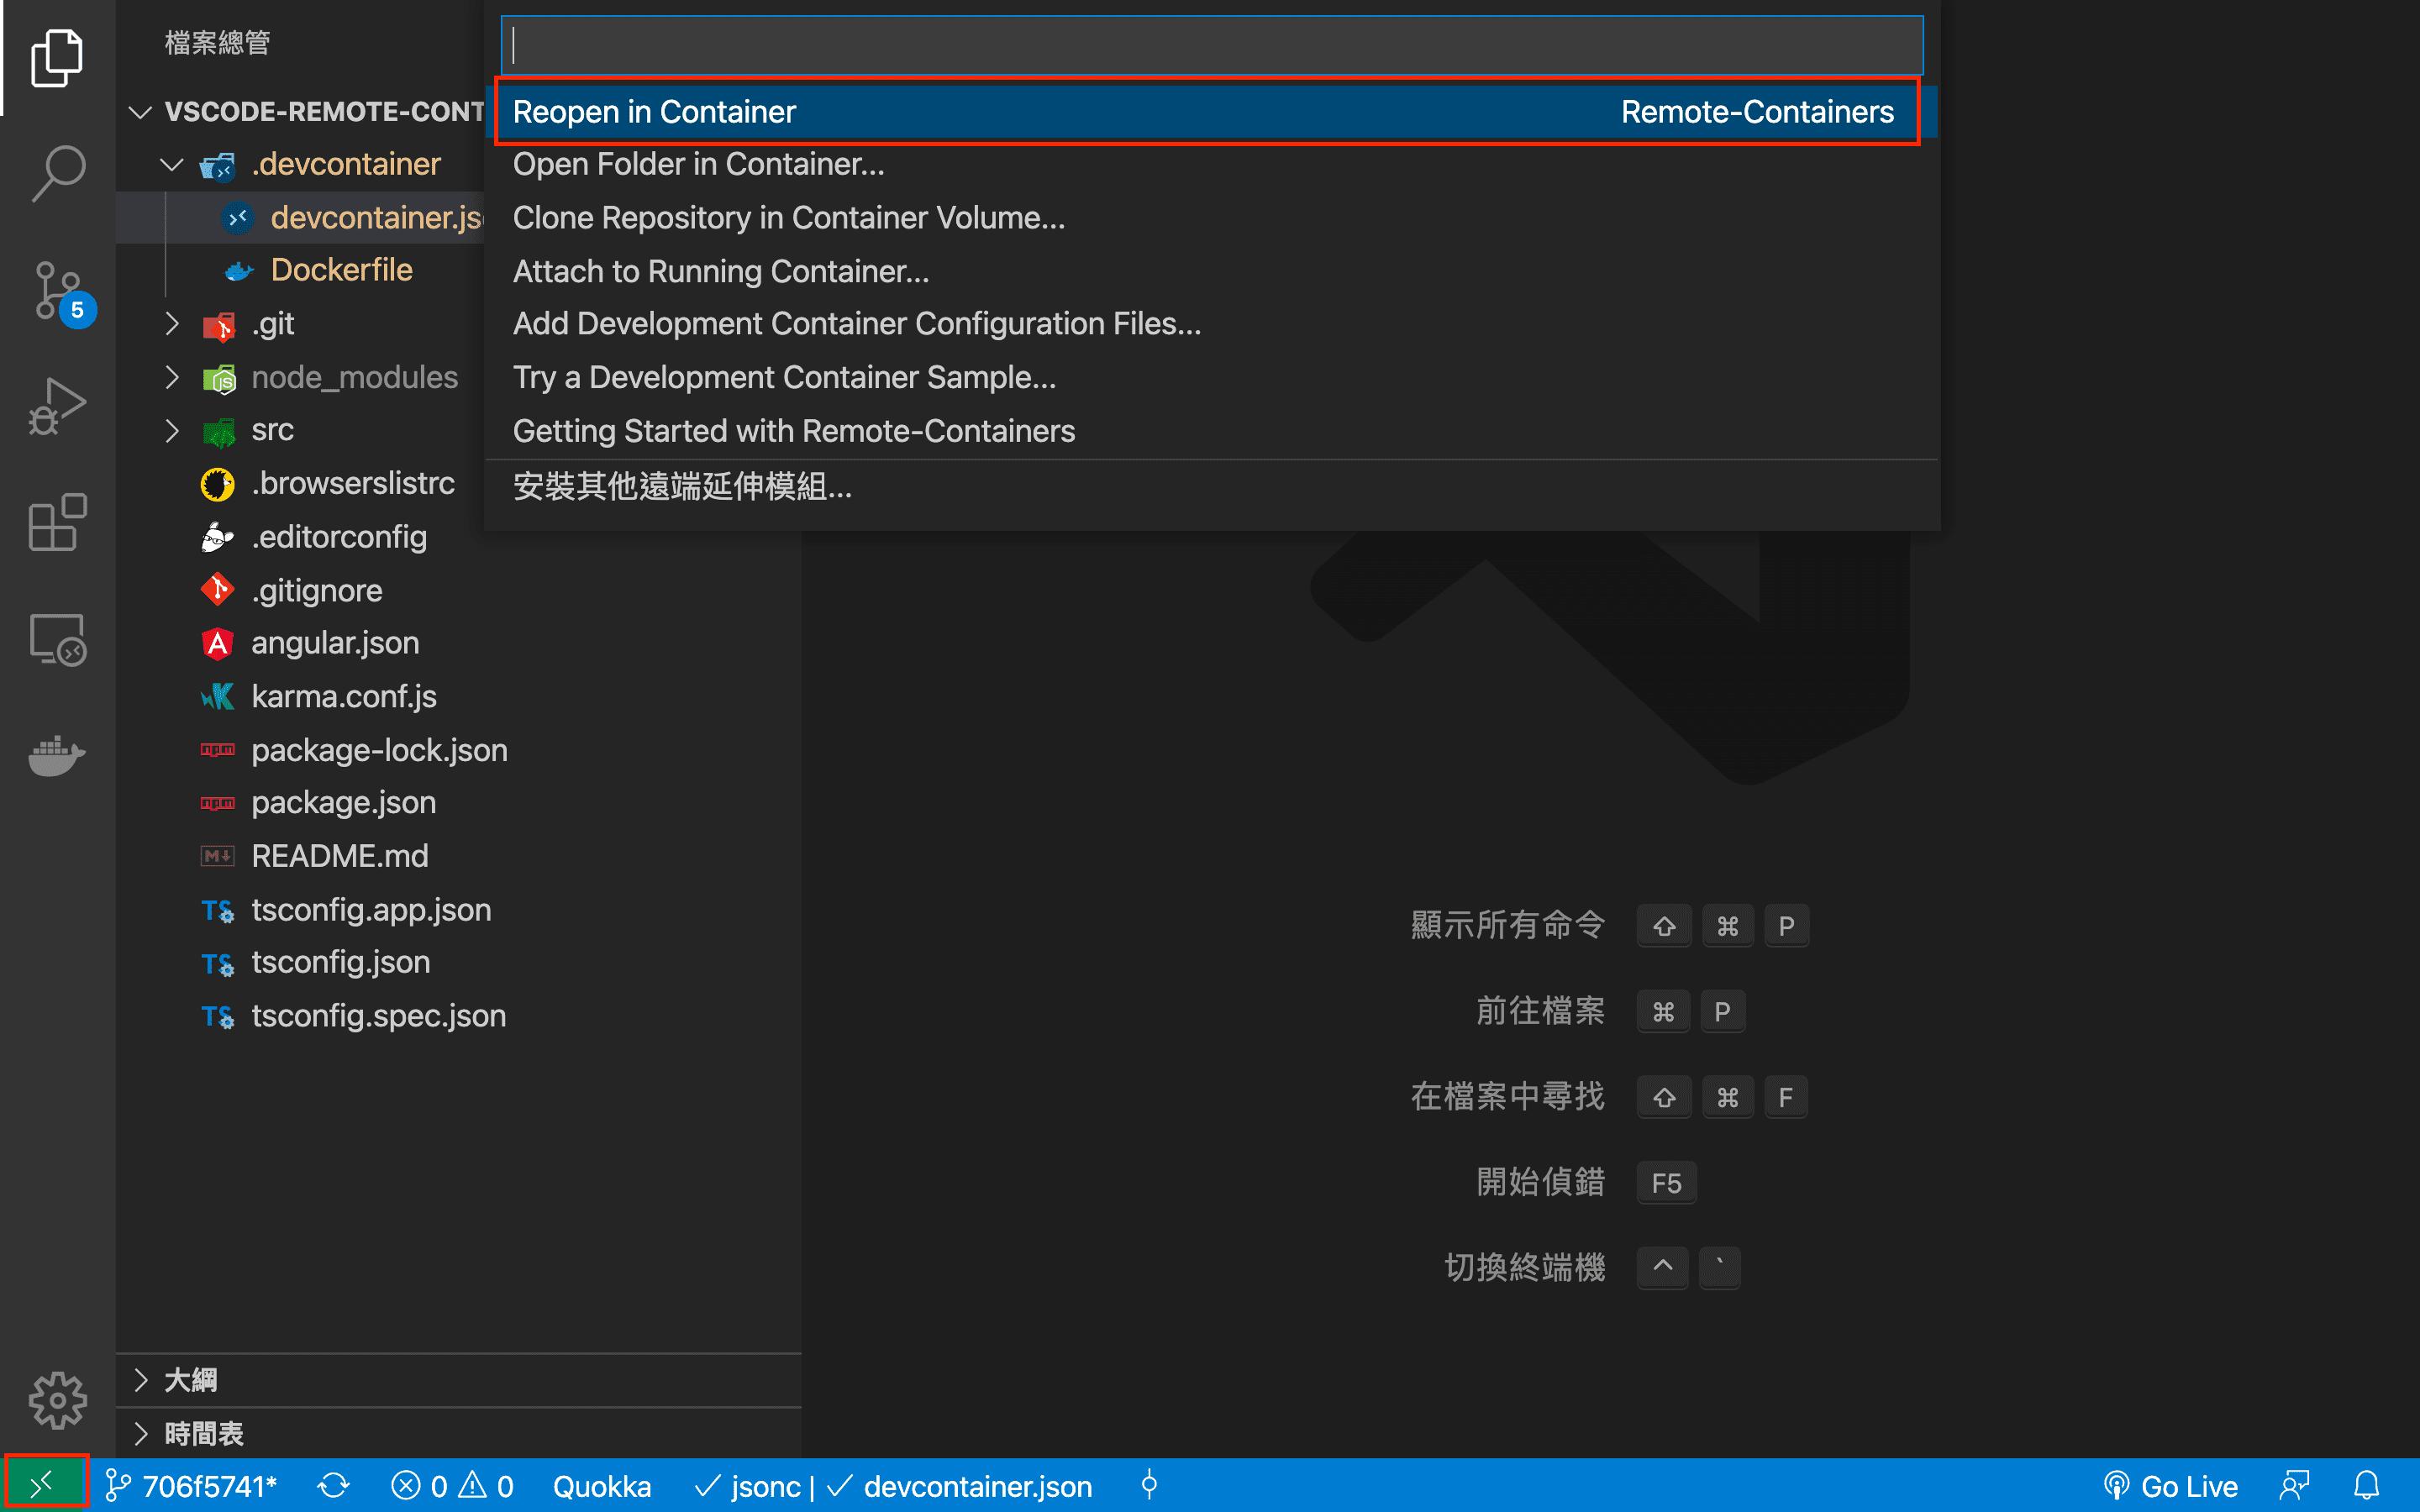
Task: Open the Search view icon
Action: [x=57, y=174]
